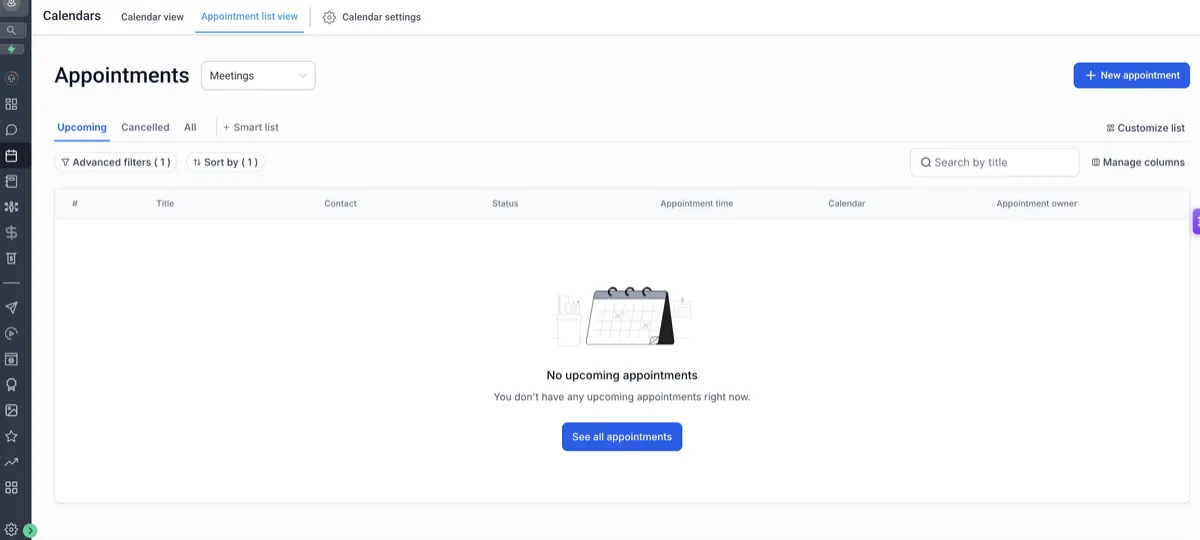
Task: Click the Appointment owner column header
Action: (1036, 204)
